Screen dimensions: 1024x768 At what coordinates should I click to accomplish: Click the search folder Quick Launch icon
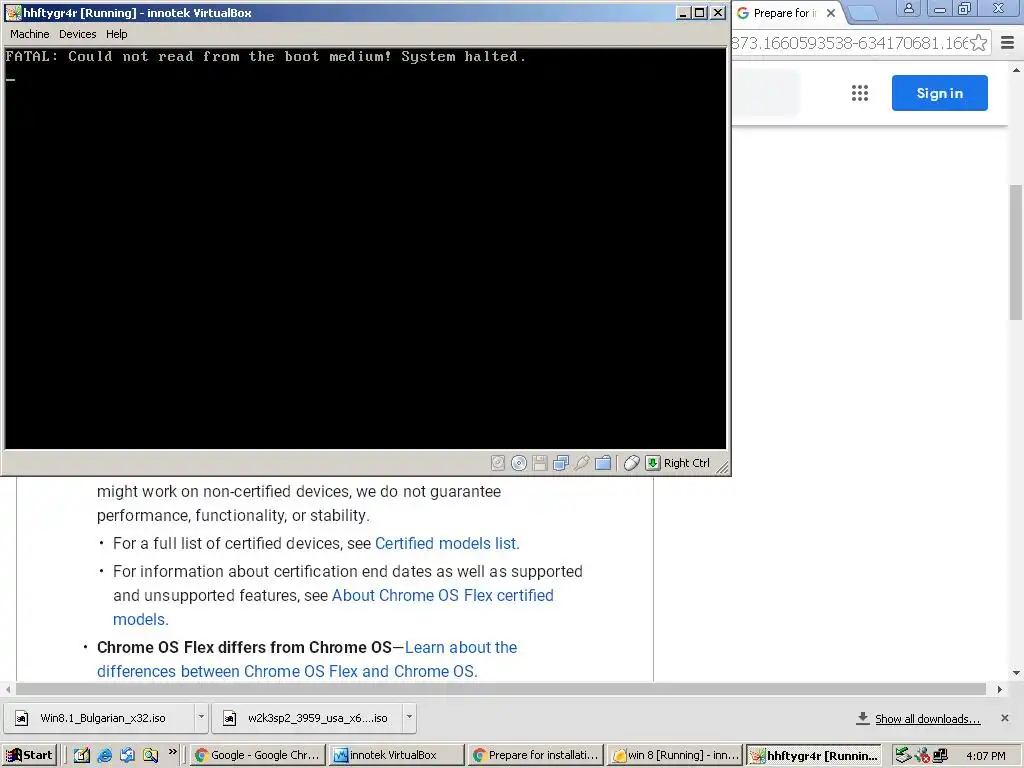click(x=150, y=755)
